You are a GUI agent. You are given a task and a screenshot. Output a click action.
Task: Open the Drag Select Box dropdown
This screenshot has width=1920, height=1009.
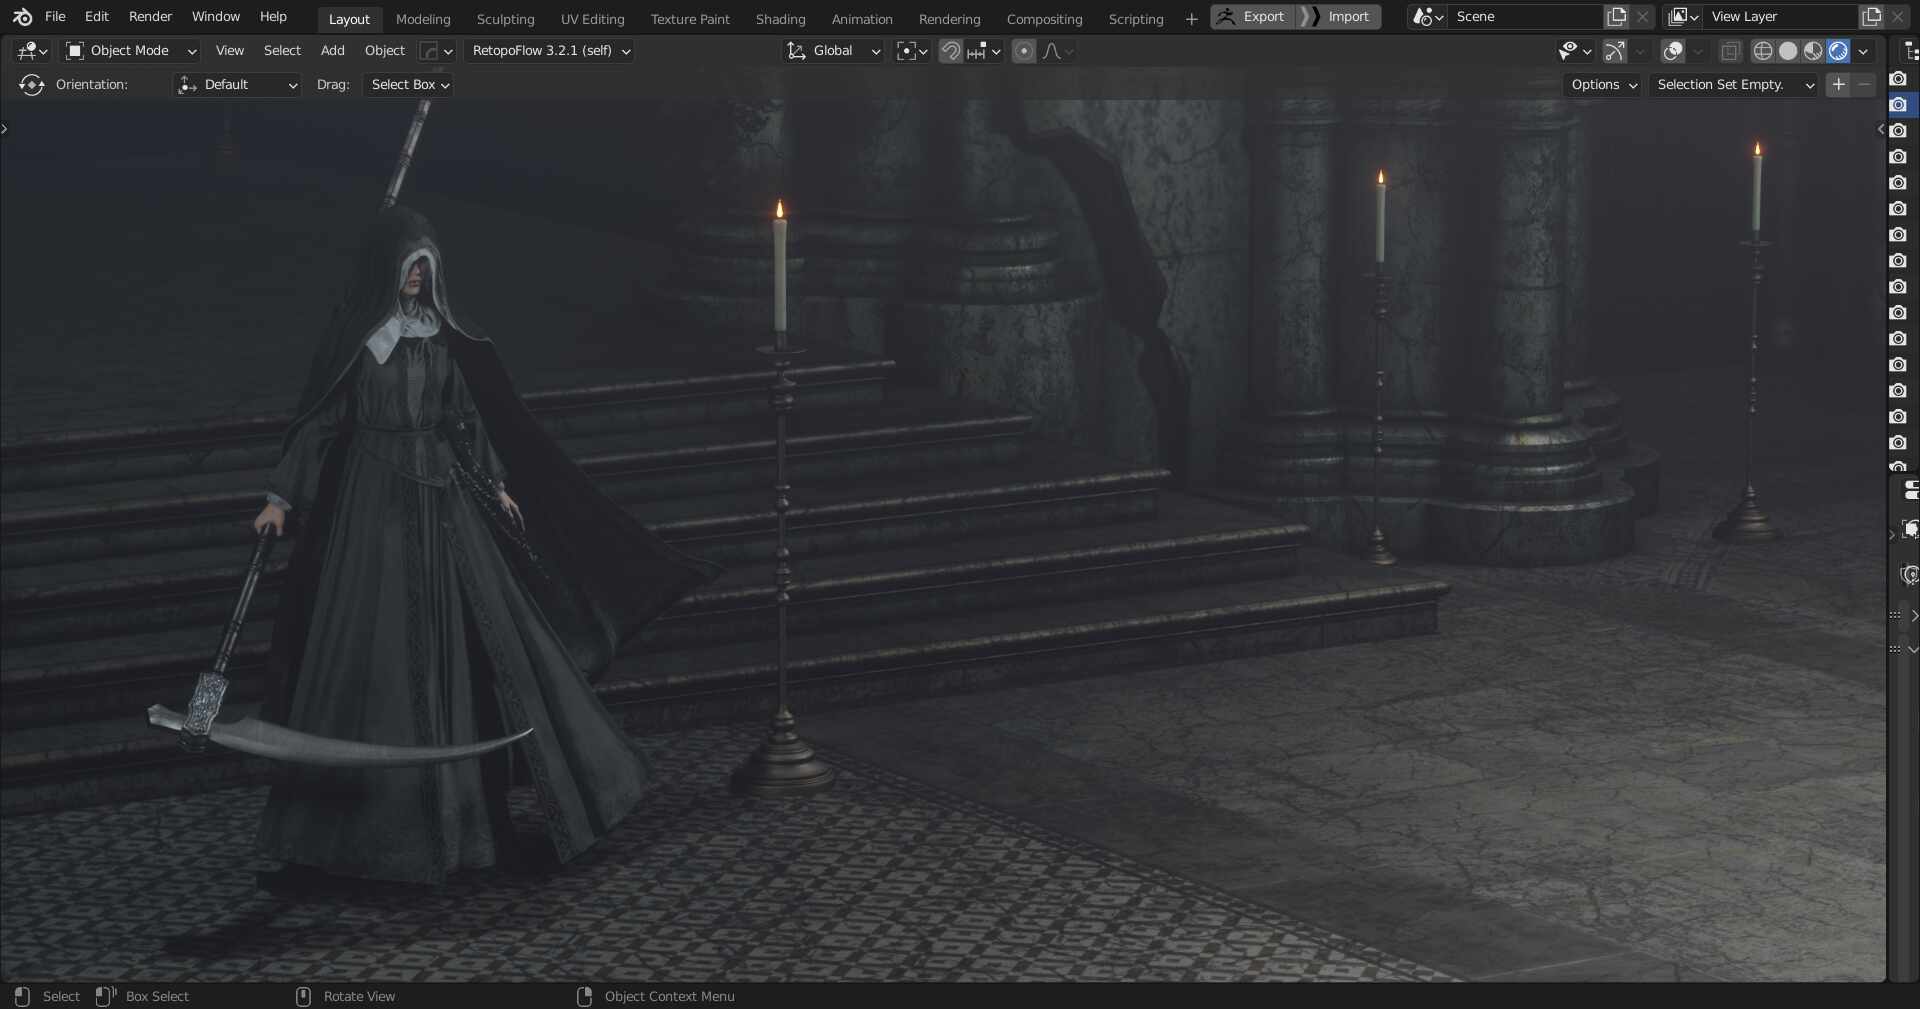tap(409, 85)
